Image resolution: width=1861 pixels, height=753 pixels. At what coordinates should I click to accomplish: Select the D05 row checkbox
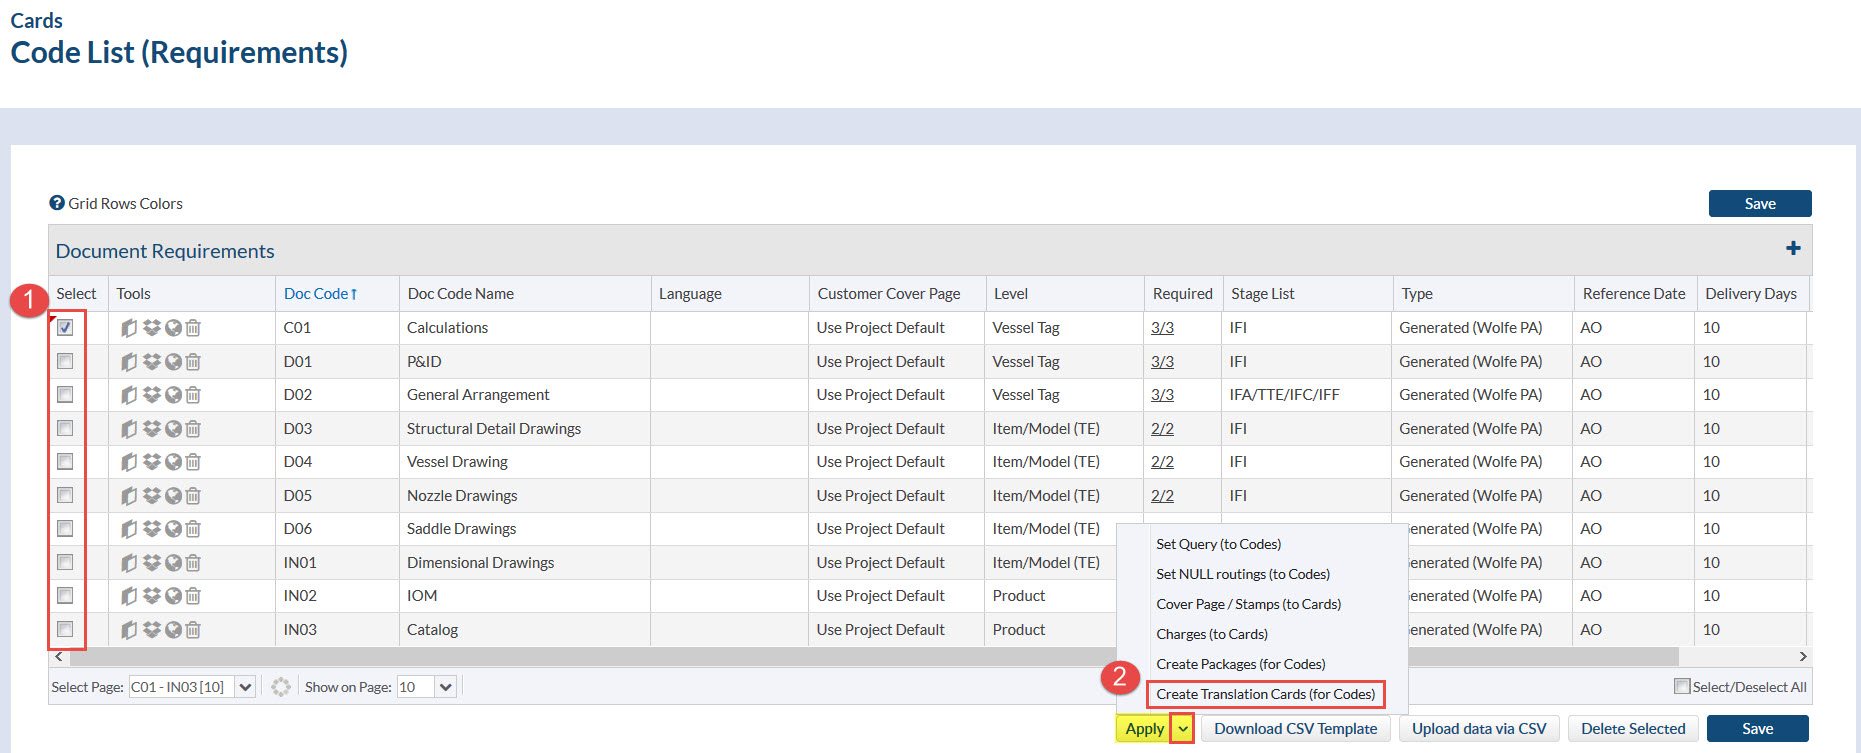click(x=65, y=495)
